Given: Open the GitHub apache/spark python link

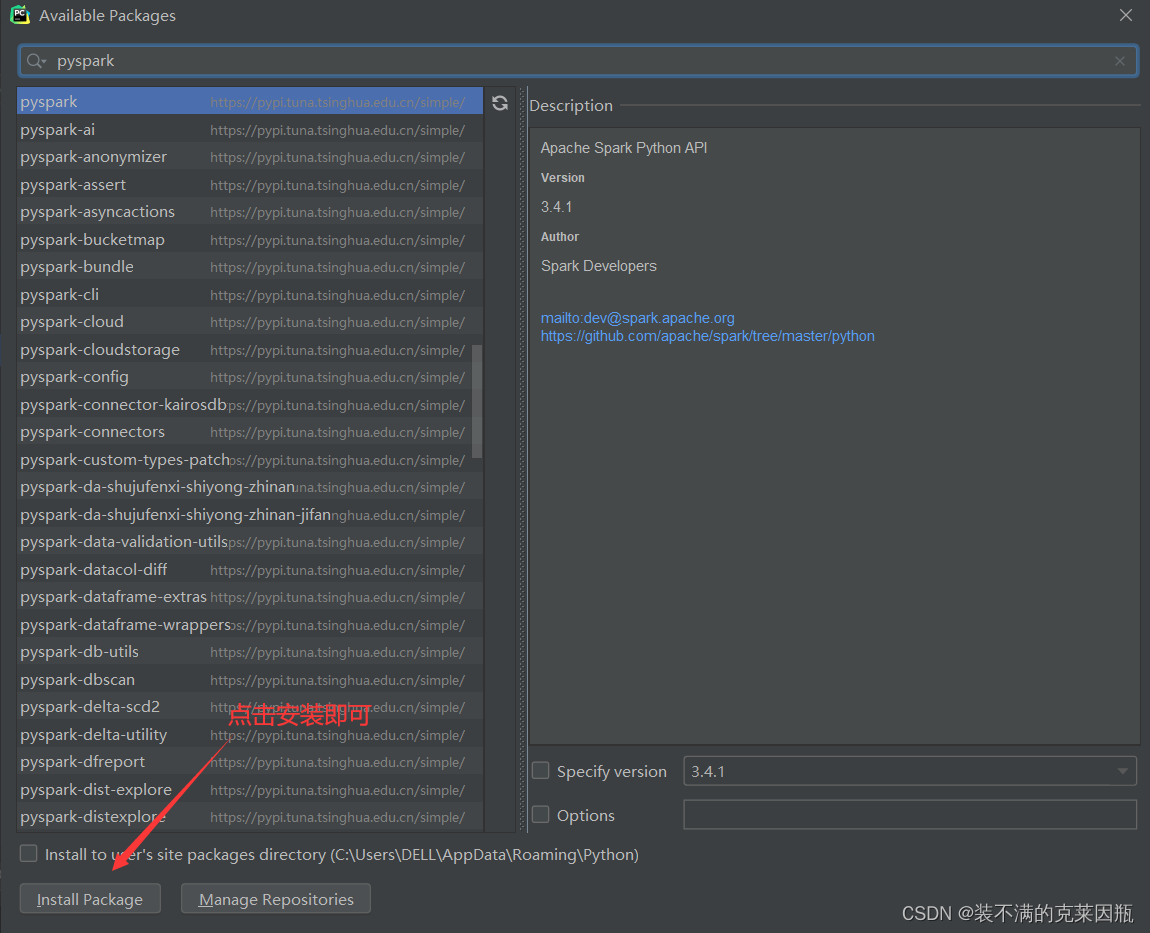Looking at the screenshot, I should [708, 336].
